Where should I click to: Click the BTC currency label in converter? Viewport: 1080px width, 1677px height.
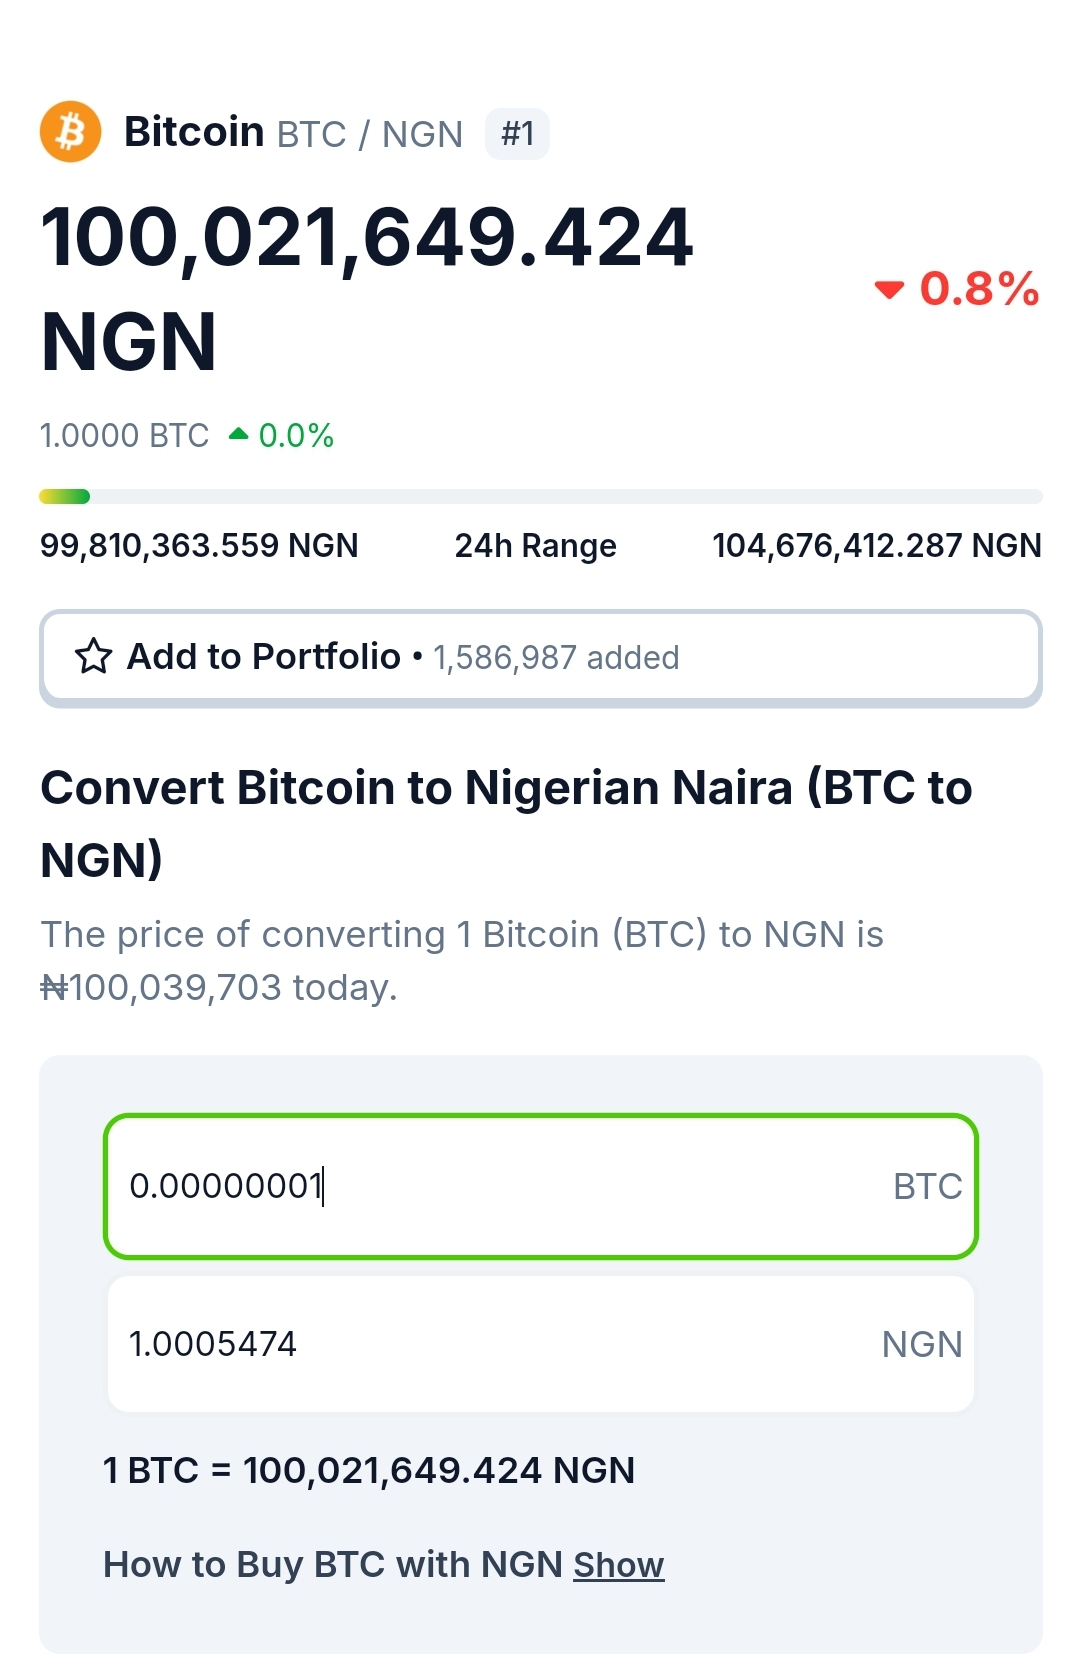tap(927, 1187)
